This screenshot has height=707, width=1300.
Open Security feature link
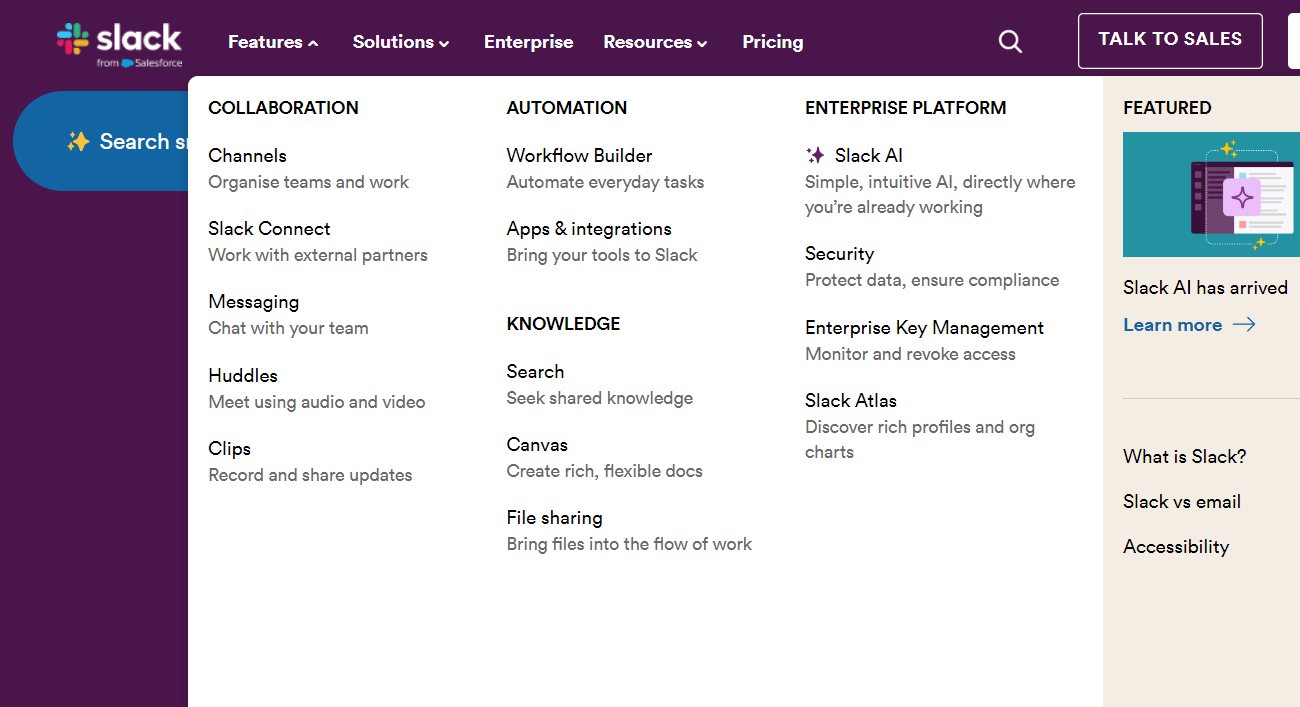coord(839,253)
